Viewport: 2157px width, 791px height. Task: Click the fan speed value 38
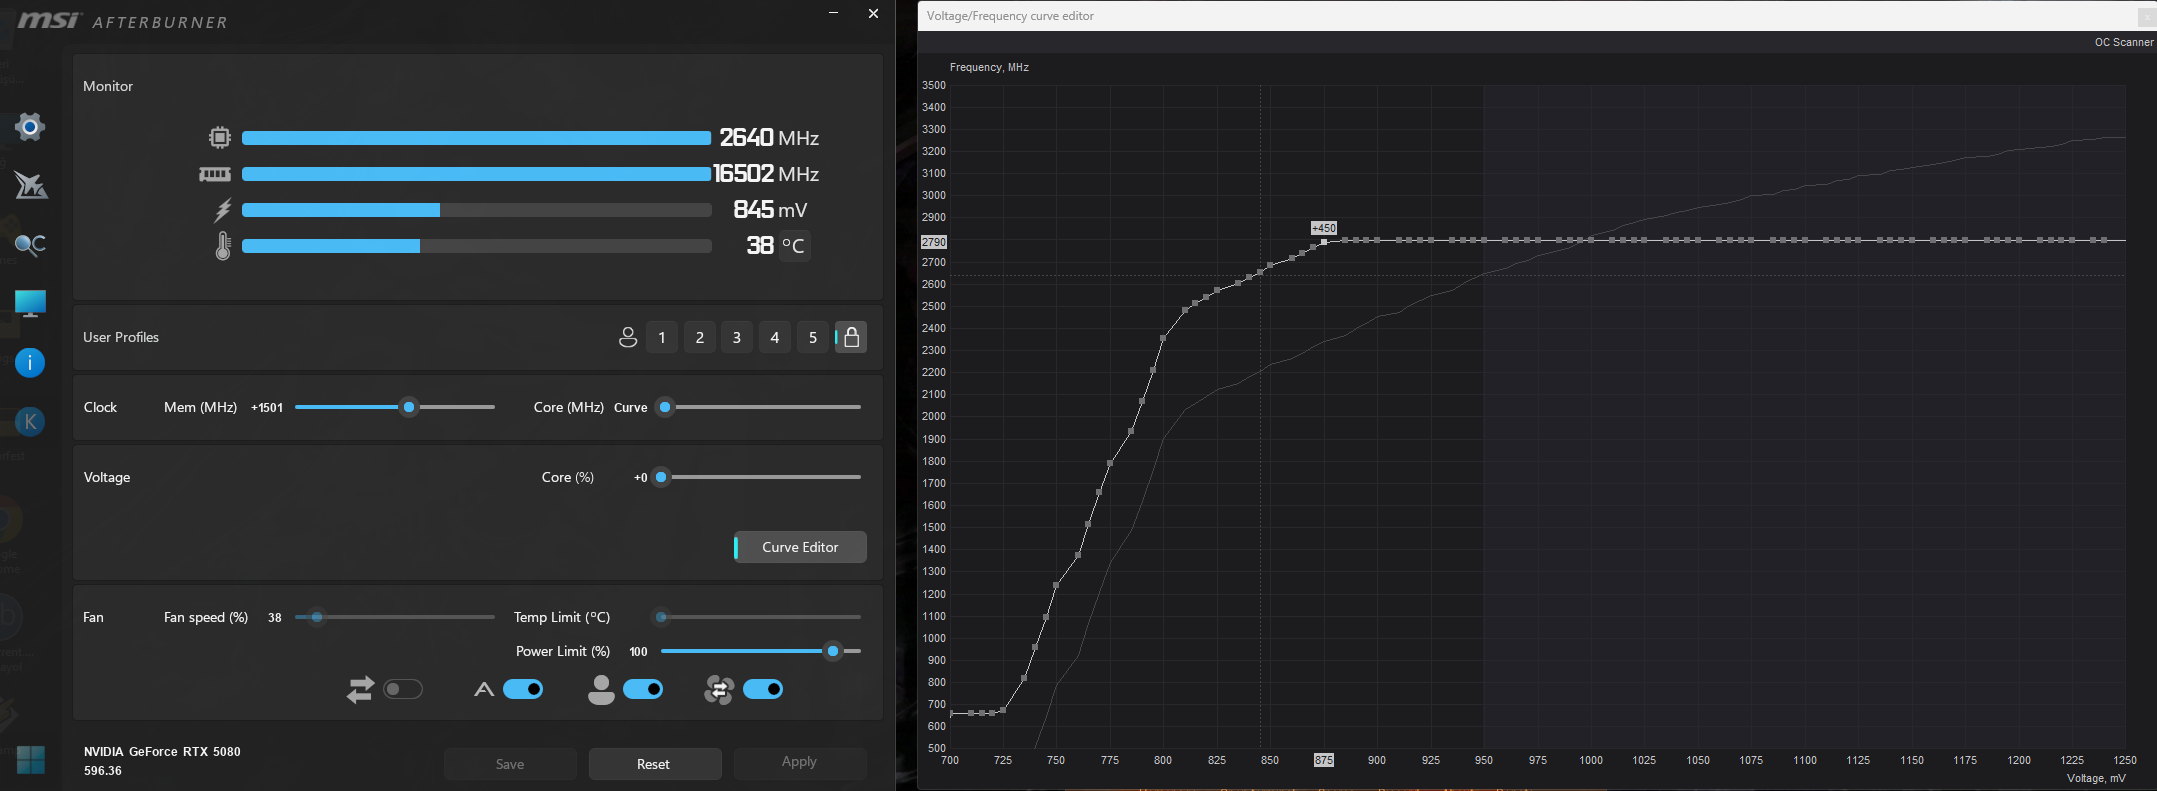[x=275, y=618]
